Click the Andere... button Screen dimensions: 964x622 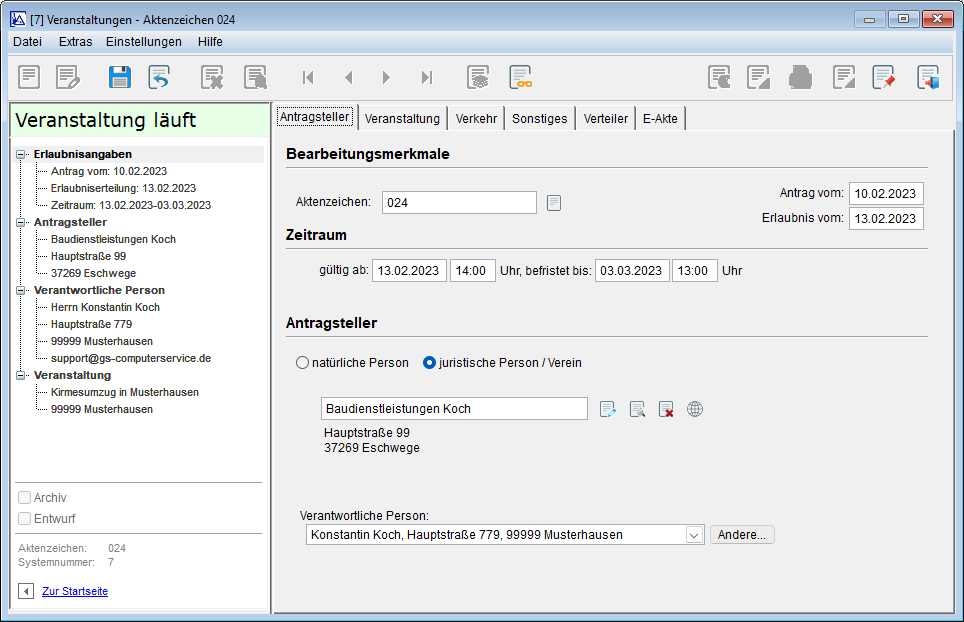(742, 535)
